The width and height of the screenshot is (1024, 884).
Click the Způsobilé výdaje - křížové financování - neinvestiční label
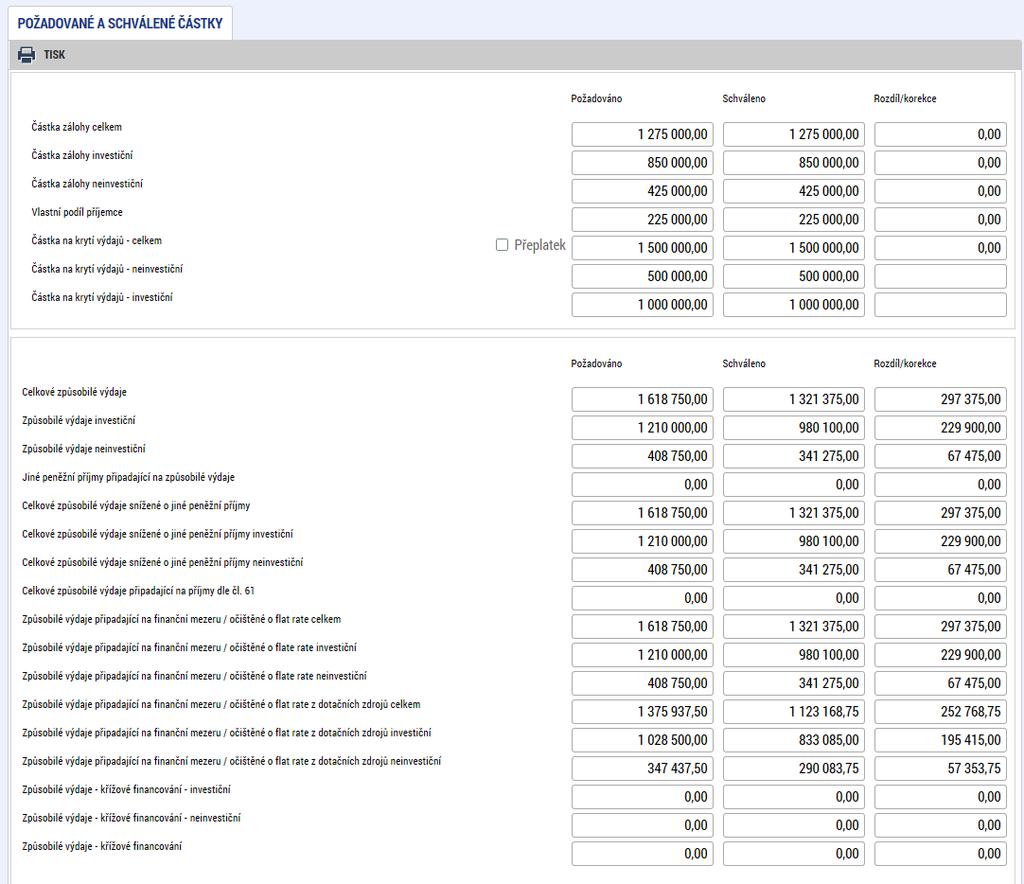[x=131, y=818]
